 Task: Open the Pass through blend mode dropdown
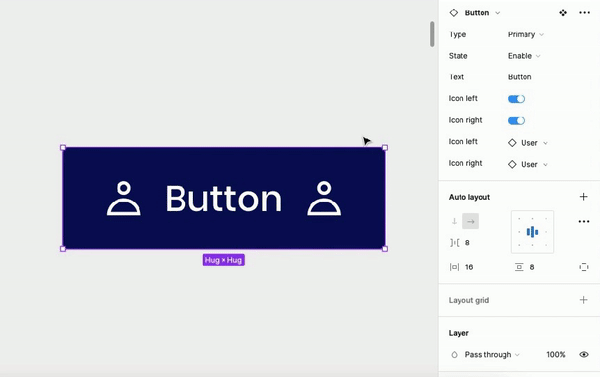(492, 354)
